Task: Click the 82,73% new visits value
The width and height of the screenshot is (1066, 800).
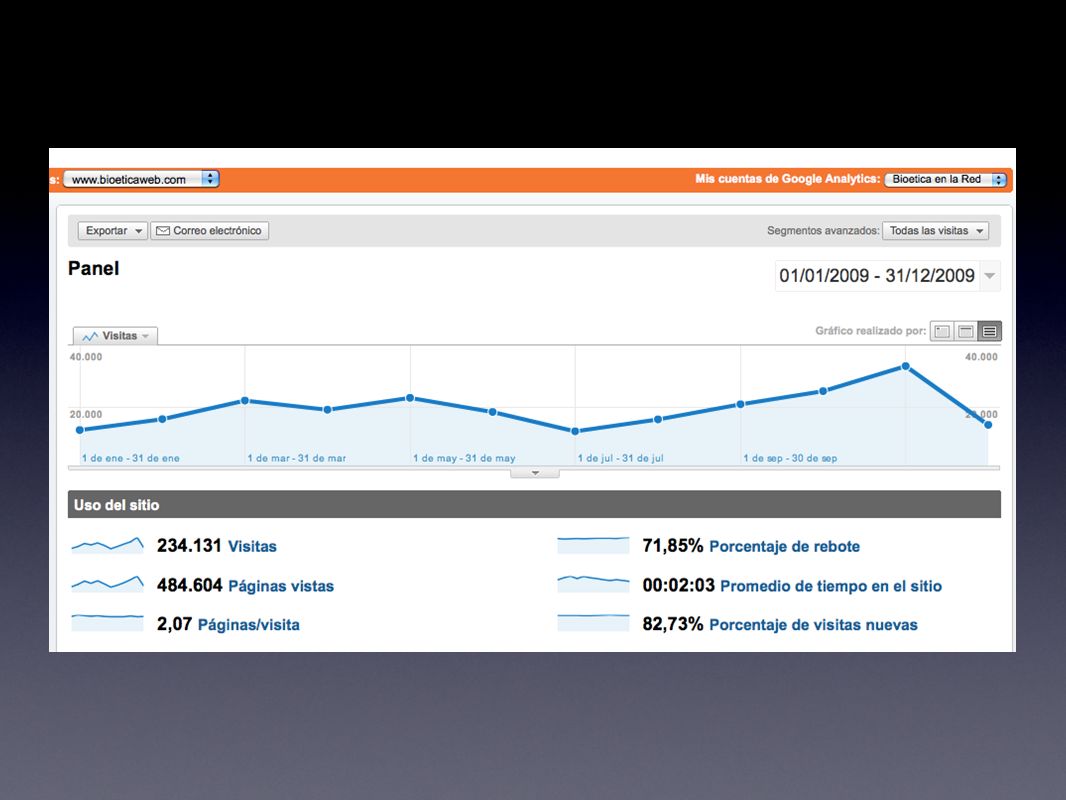Action: click(672, 624)
